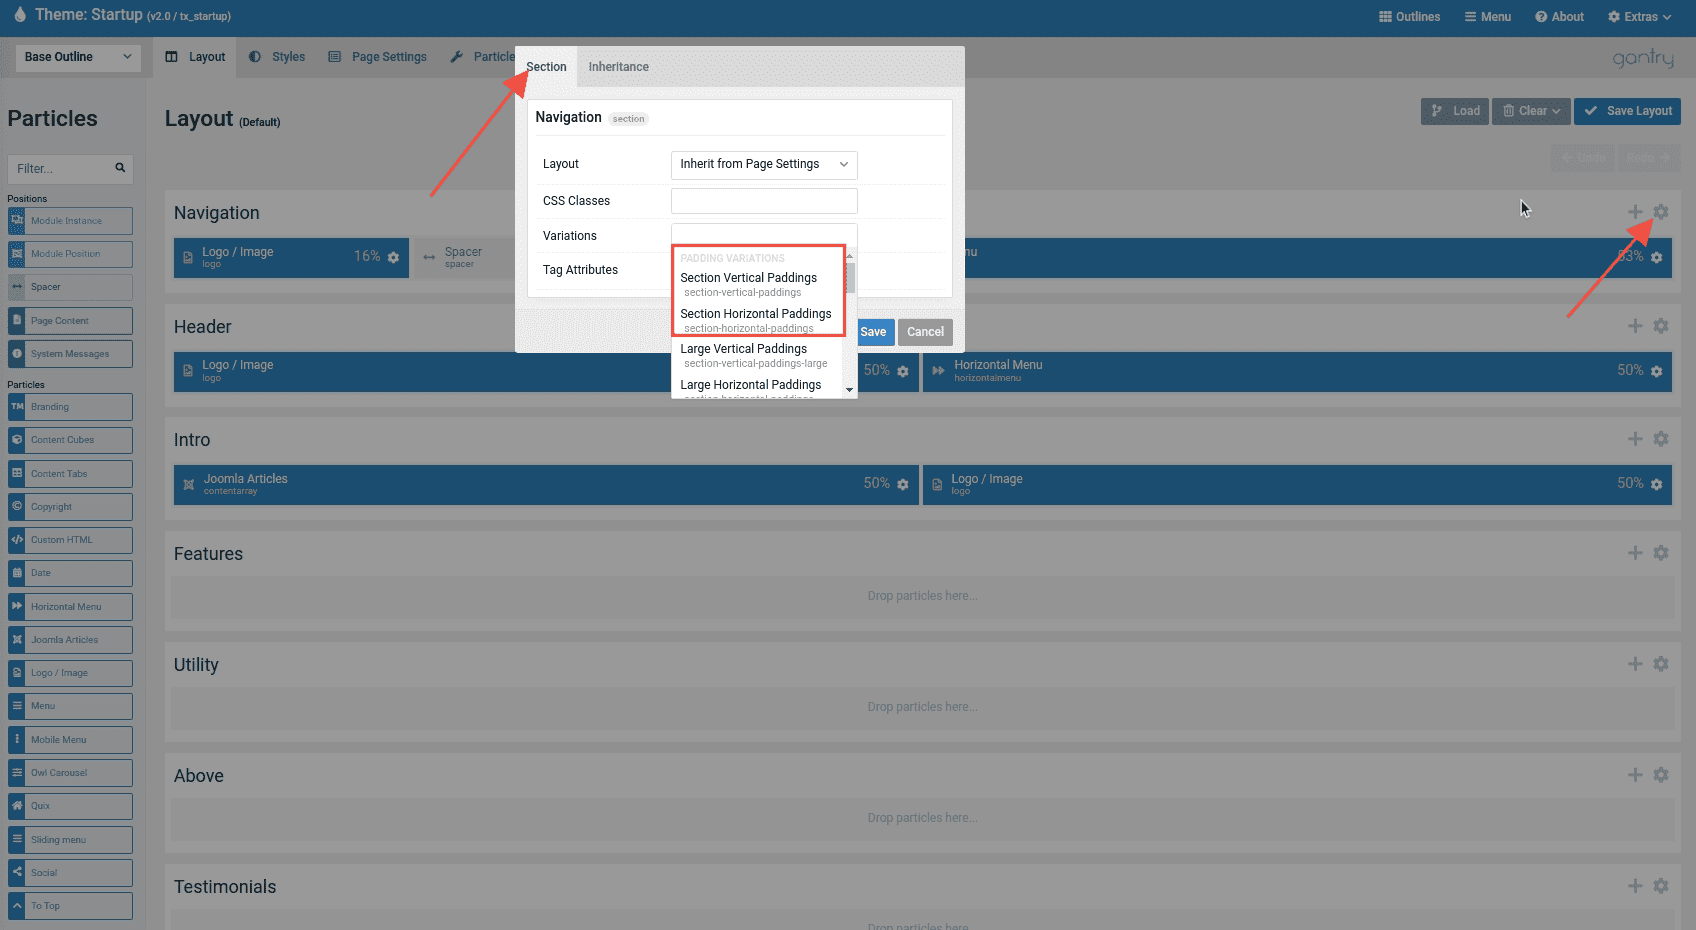Open settings gear for Joomla Articles particle
1696x930 pixels.
(x=903, y=484)
